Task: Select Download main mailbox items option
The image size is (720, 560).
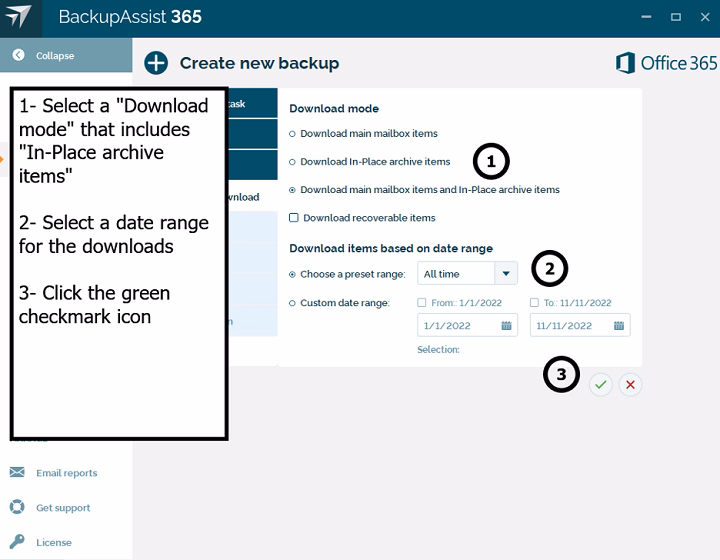Action: click(x=292, y=133)
